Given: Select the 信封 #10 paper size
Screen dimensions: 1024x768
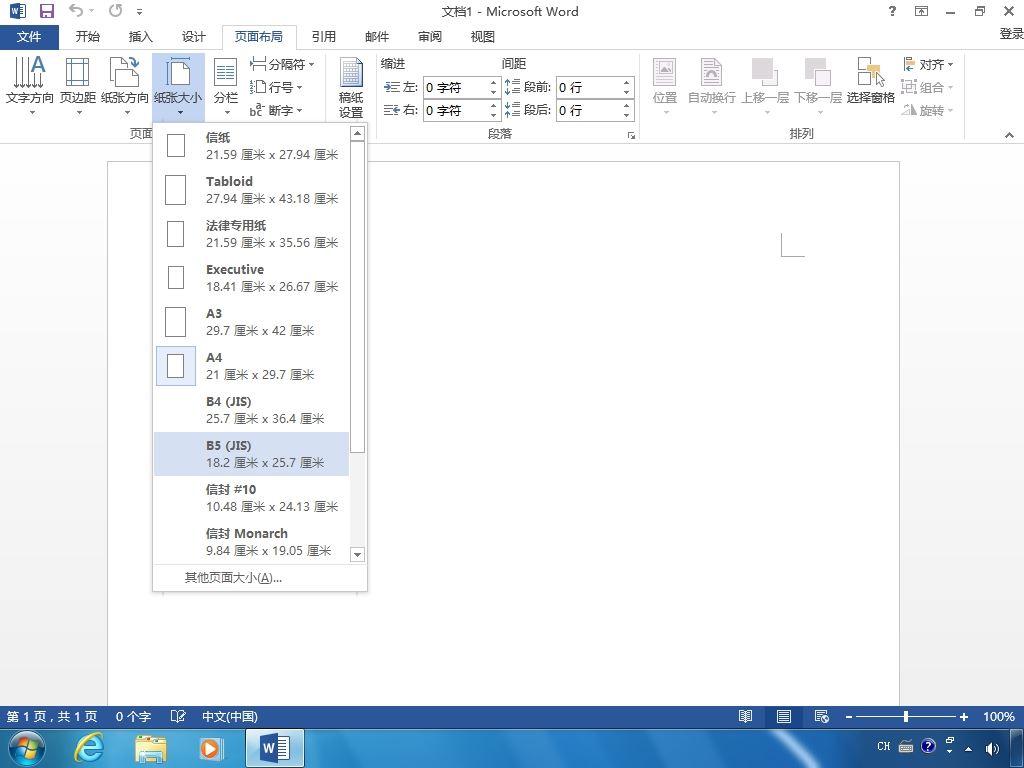Looking at the screenshot, I should (x=251, y=498).
